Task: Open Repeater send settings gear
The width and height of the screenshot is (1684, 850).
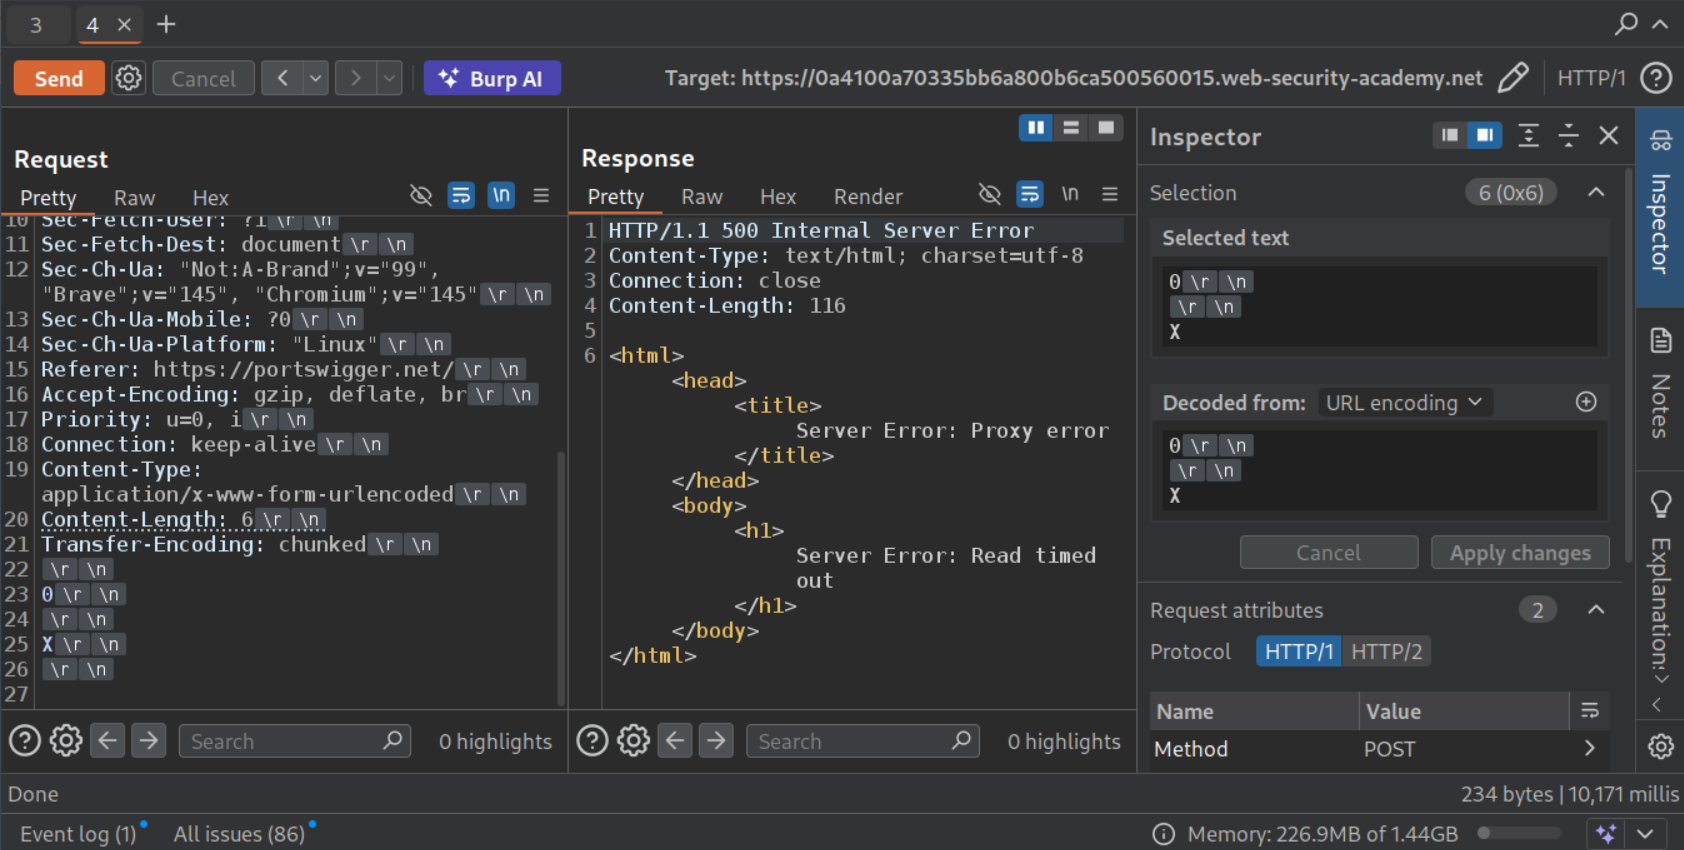Action: pos(128,78)
